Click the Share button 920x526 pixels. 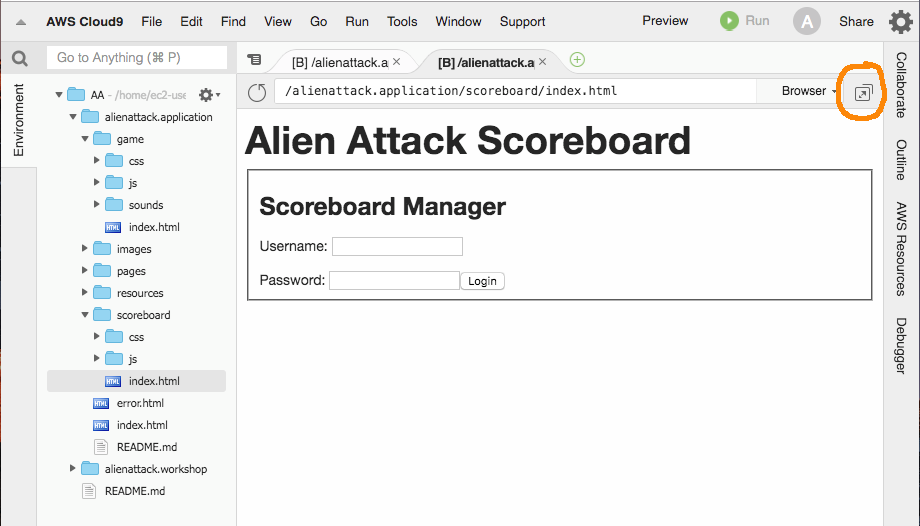(856, 22)
